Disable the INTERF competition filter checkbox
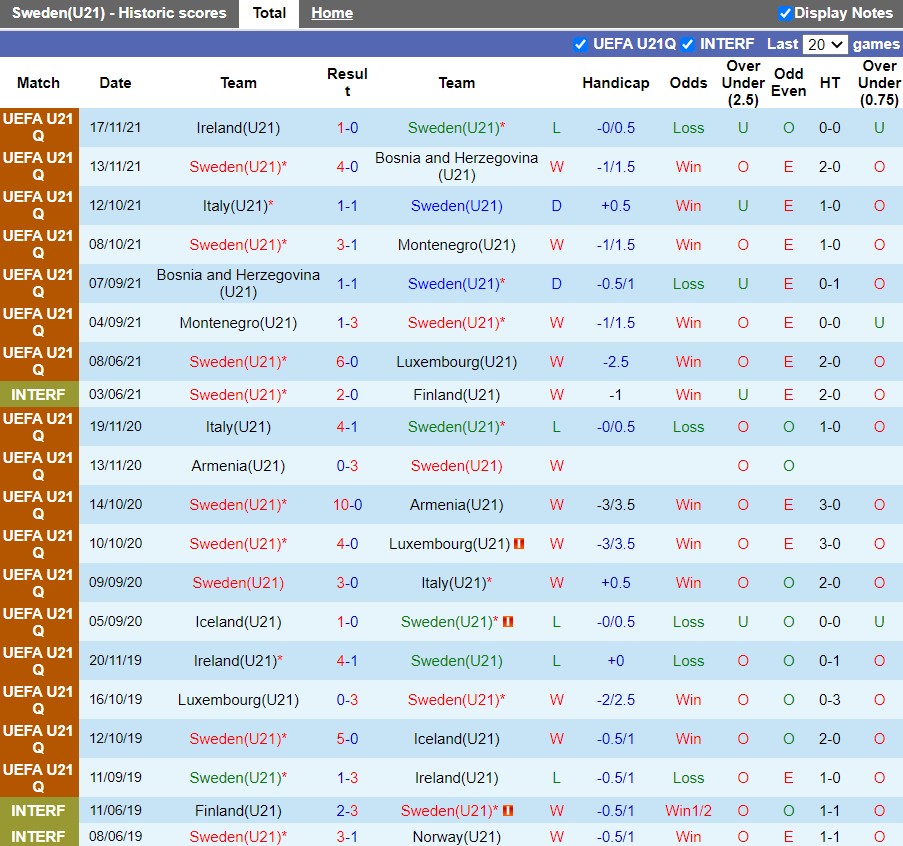 click(688, 44)
